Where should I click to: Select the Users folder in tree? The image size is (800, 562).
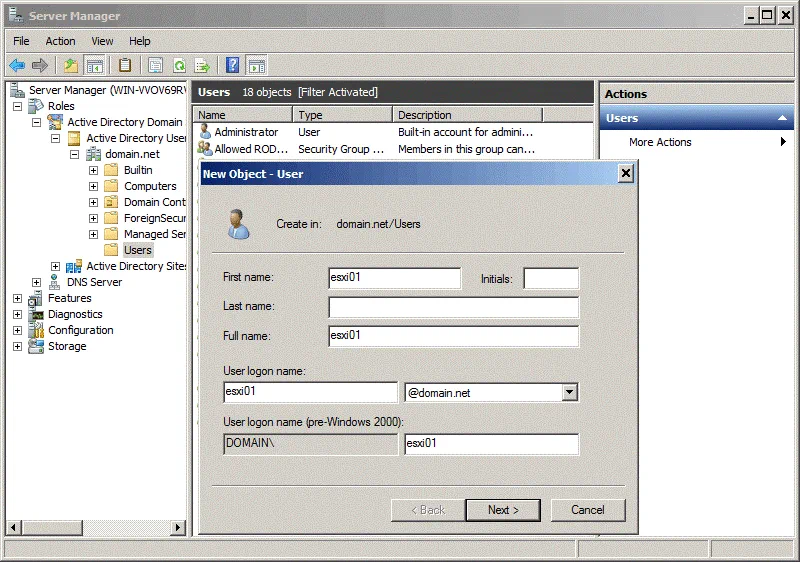[137, 250]
